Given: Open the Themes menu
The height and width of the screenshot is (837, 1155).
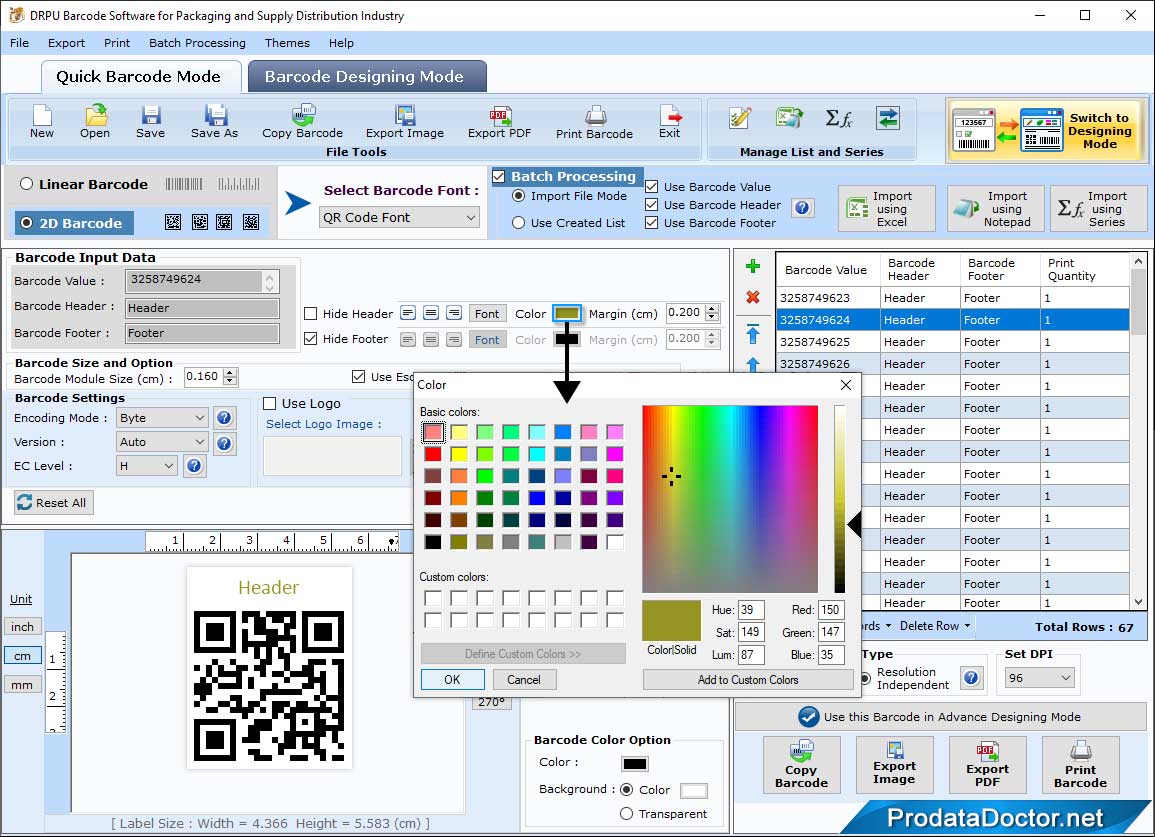Looking at the screenshot, I should [287, 43].
